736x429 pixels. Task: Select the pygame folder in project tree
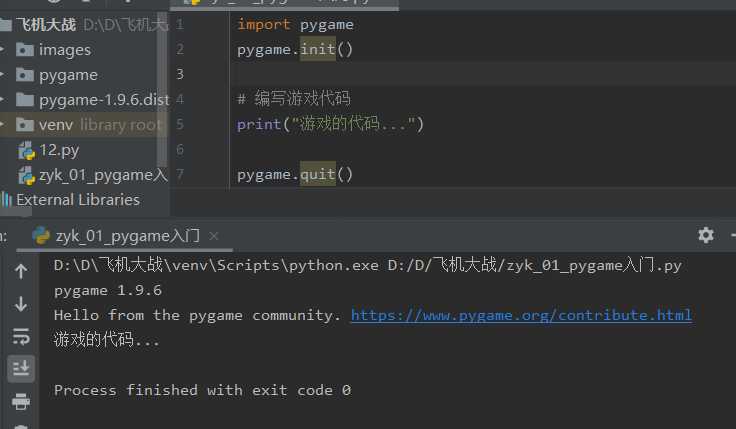pyautogui.click(x=69, y=75)
